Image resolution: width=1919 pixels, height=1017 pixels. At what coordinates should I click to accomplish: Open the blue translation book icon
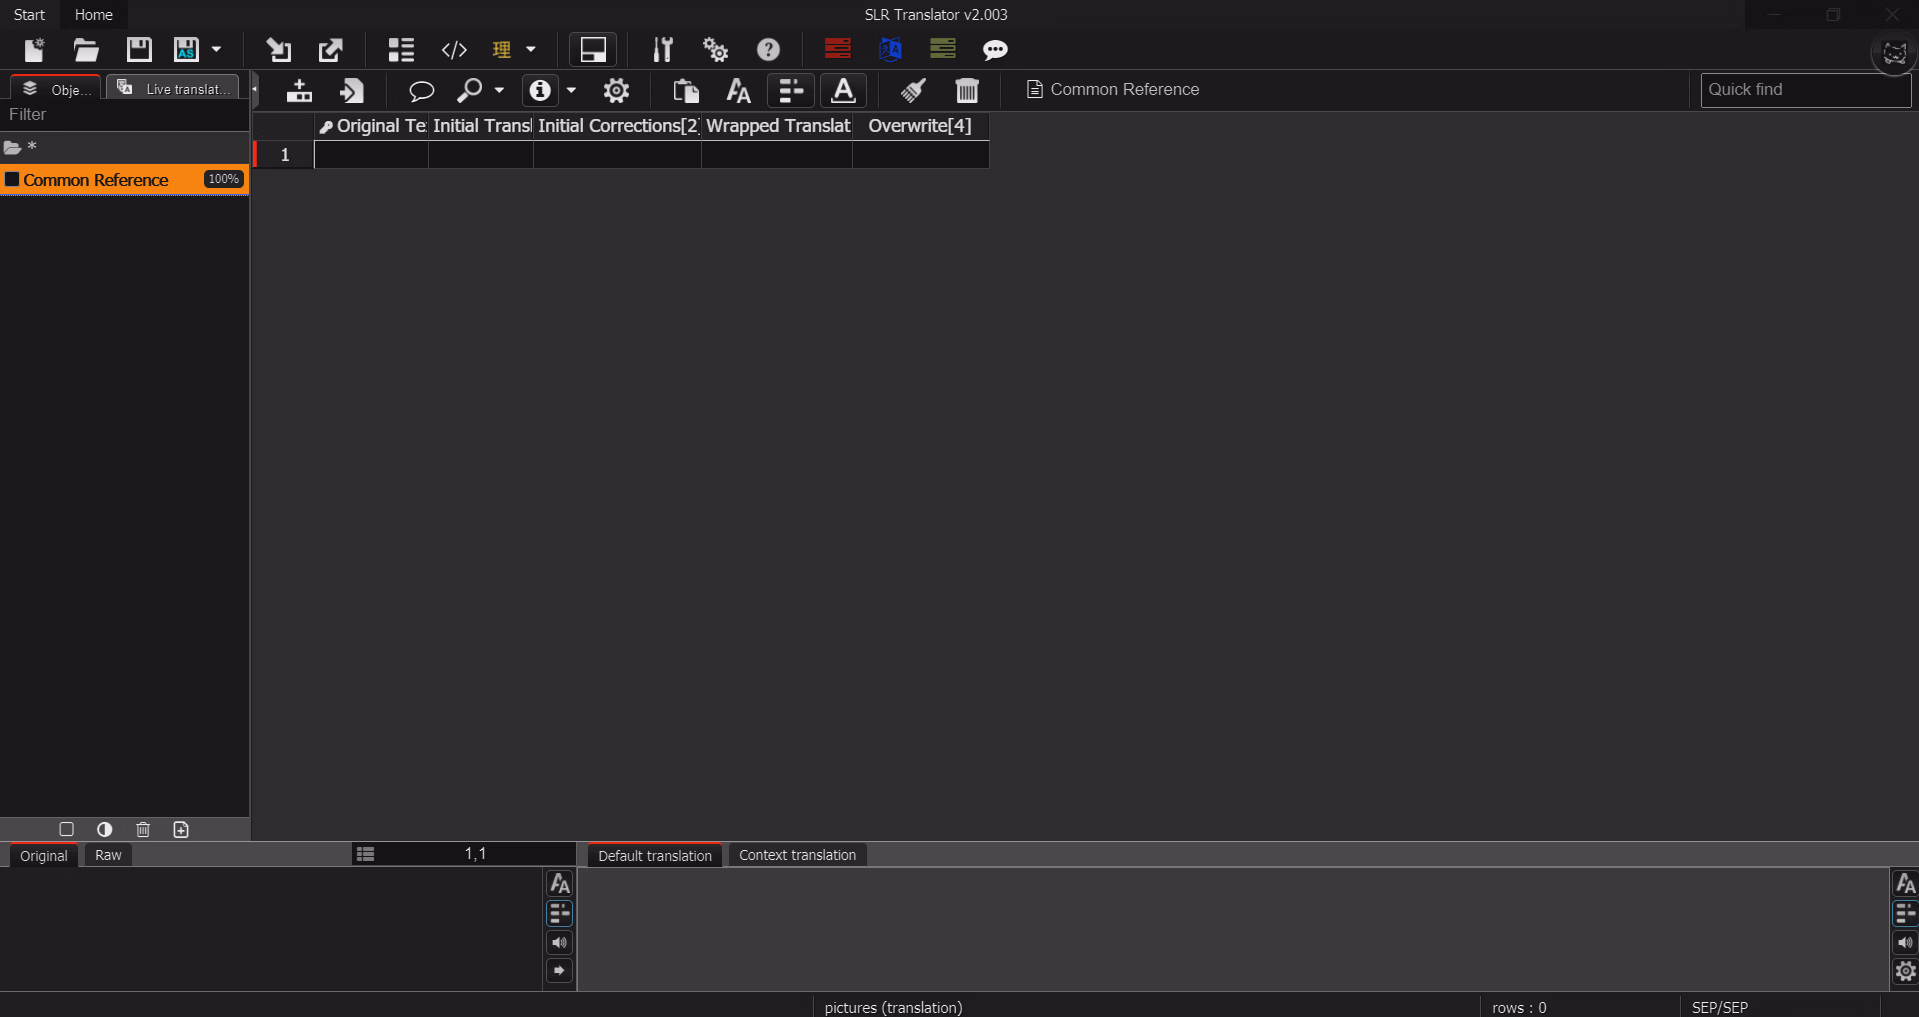[x=890, y=49]
